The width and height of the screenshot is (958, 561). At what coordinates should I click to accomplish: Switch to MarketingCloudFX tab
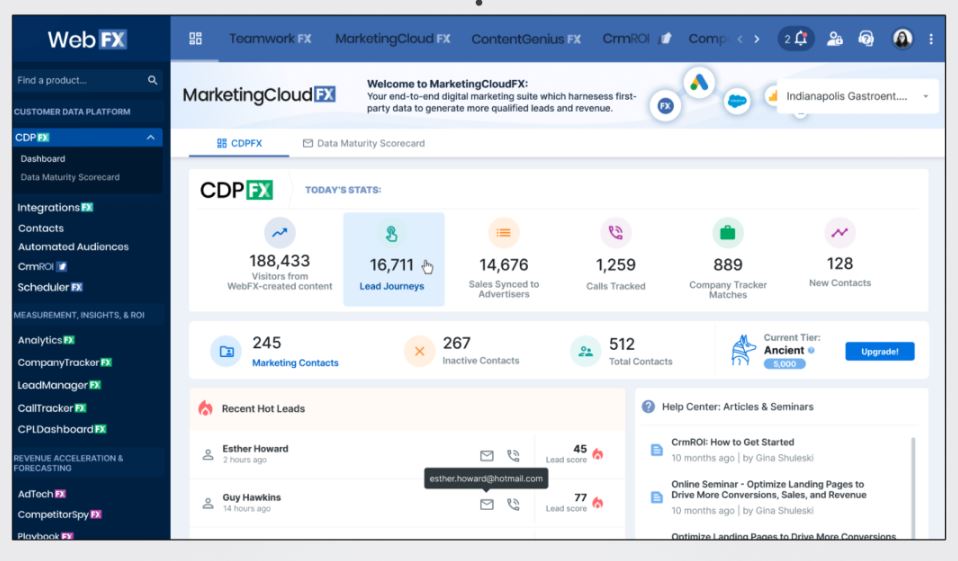click(393, 38)
